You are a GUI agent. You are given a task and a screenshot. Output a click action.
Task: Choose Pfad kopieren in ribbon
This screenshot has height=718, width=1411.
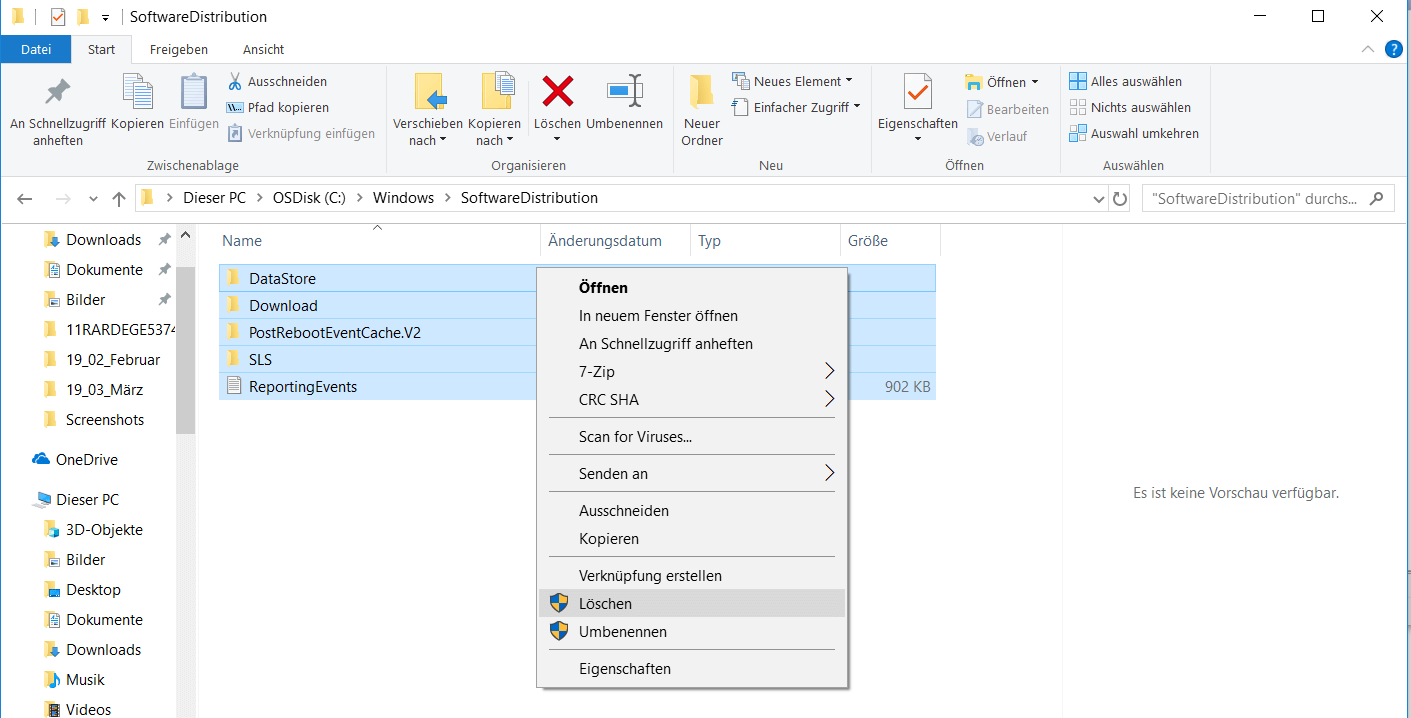pyautogui.click(x=278, y=107)
